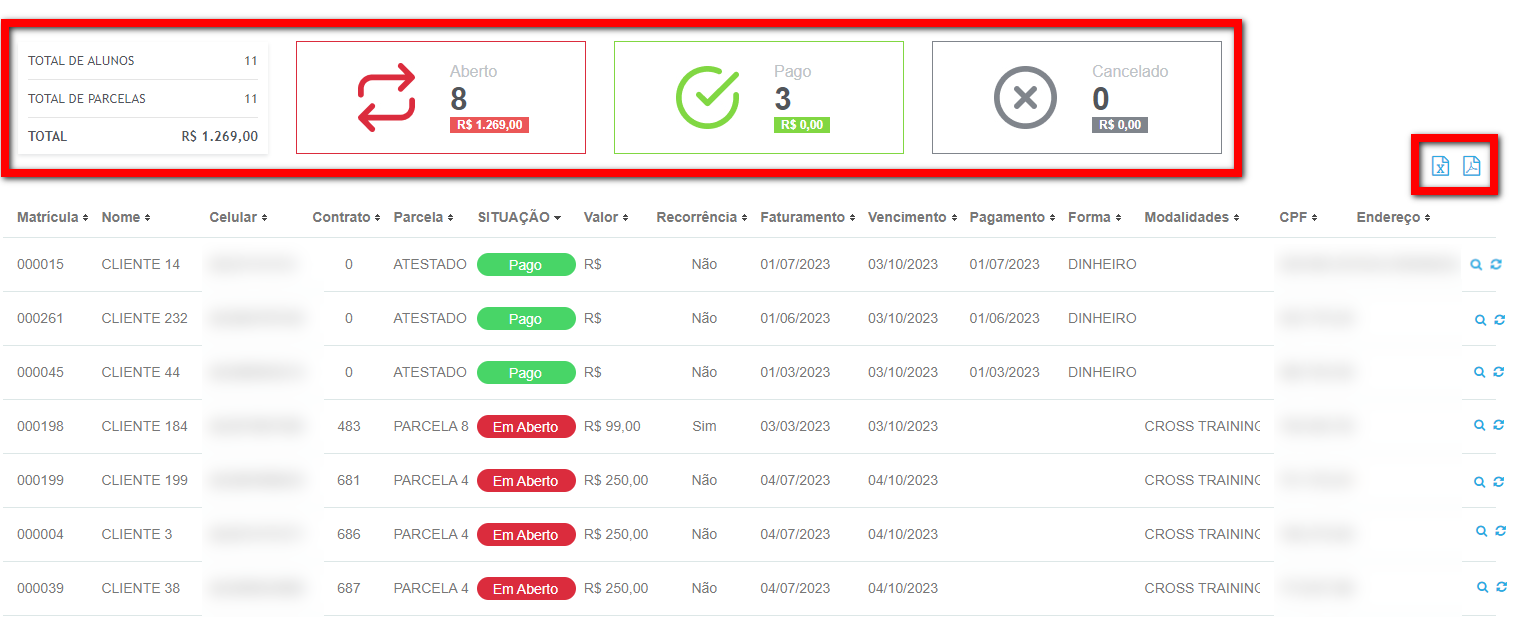The image size is (1516, 617).
Task: Click magnifier icon in CLIENTE 232 row
Action: (1480, 320)
